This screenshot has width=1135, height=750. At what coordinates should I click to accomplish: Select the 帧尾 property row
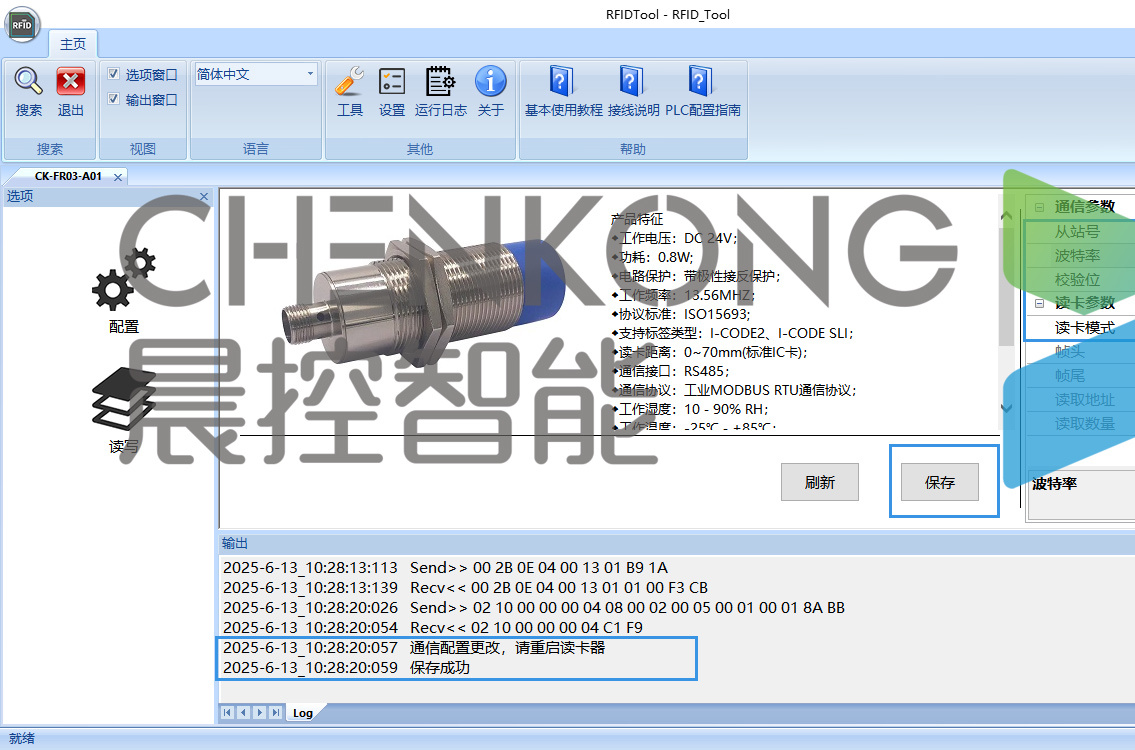[1081, 375]
